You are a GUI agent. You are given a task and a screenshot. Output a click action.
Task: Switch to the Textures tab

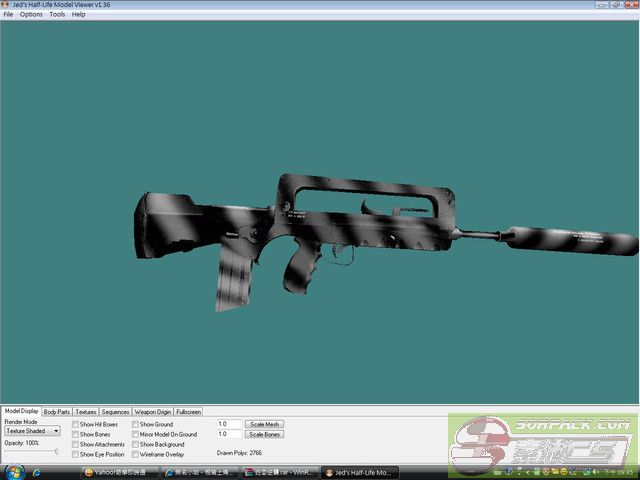coord(86,412)
